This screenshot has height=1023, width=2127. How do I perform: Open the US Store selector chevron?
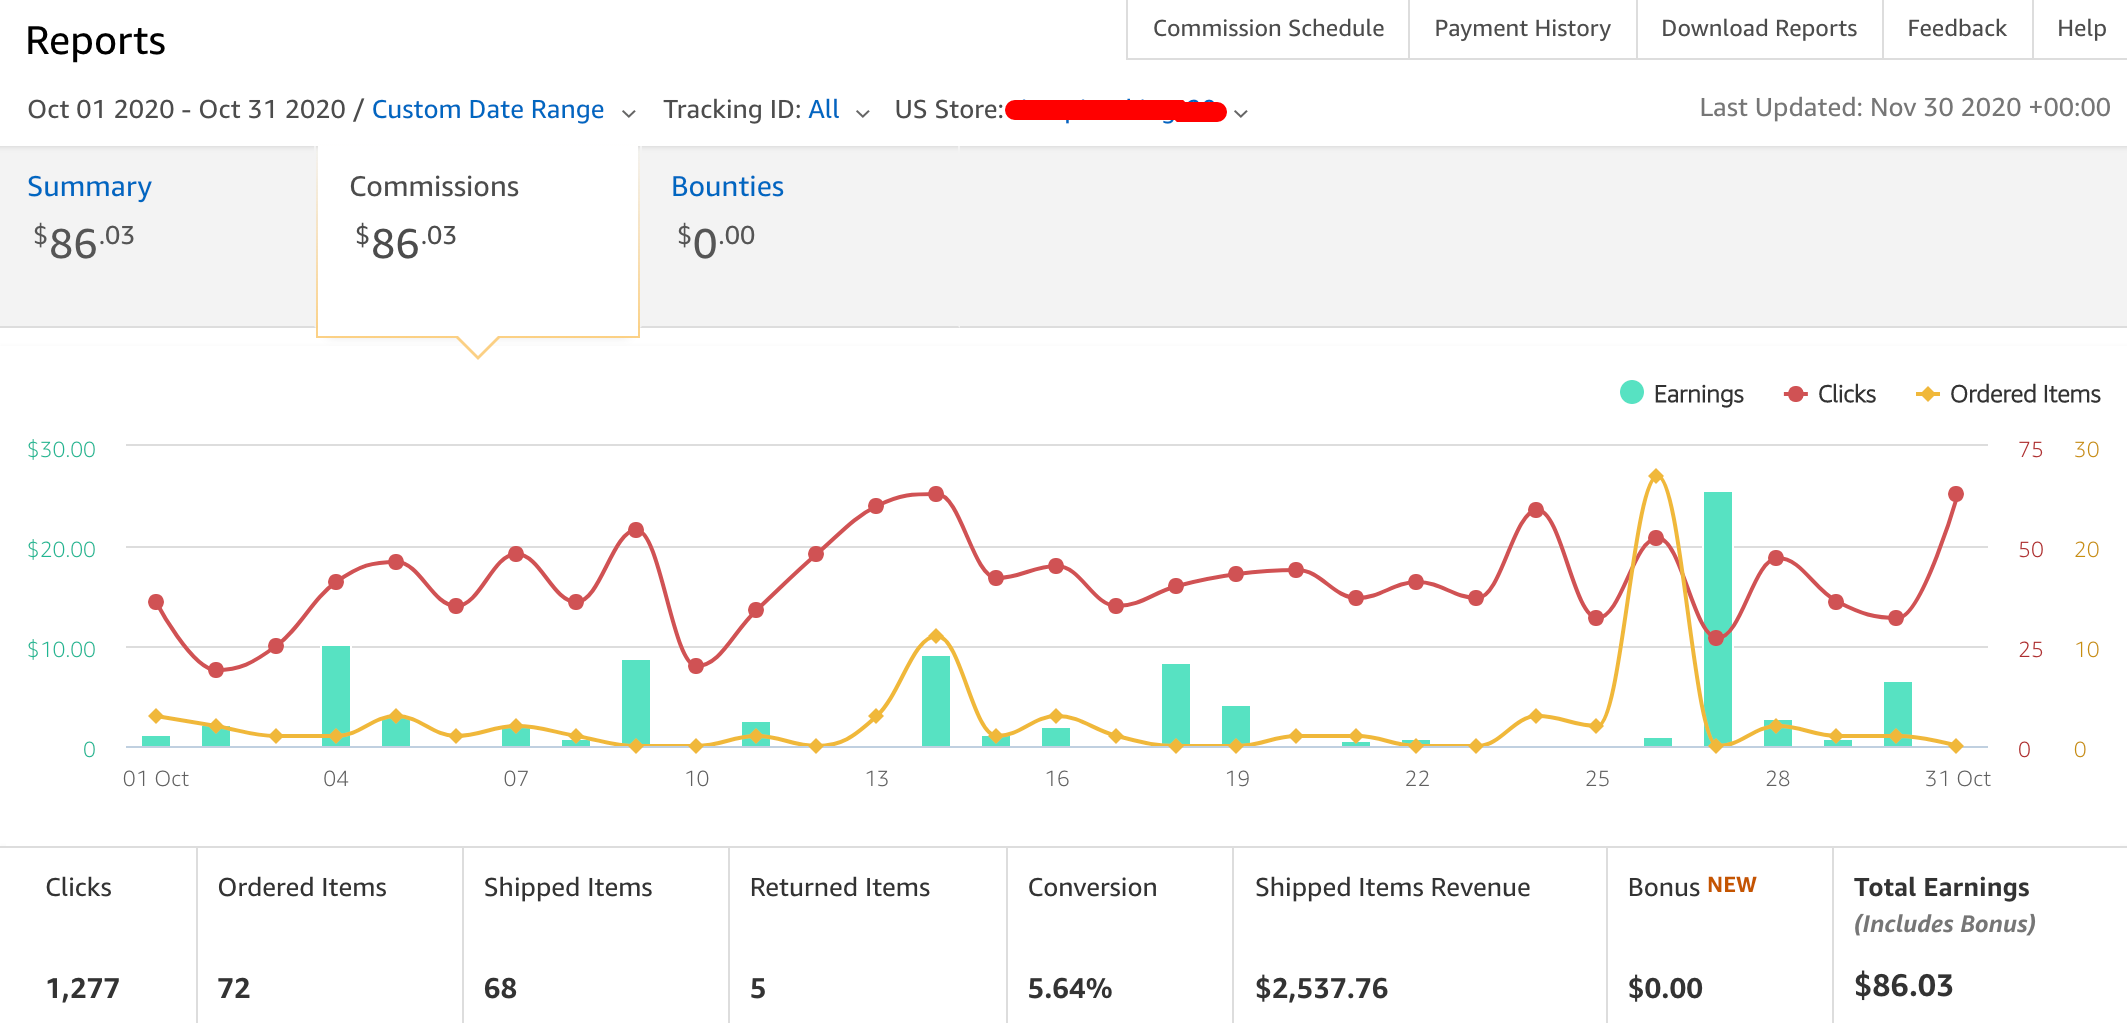click(1241, 113)
